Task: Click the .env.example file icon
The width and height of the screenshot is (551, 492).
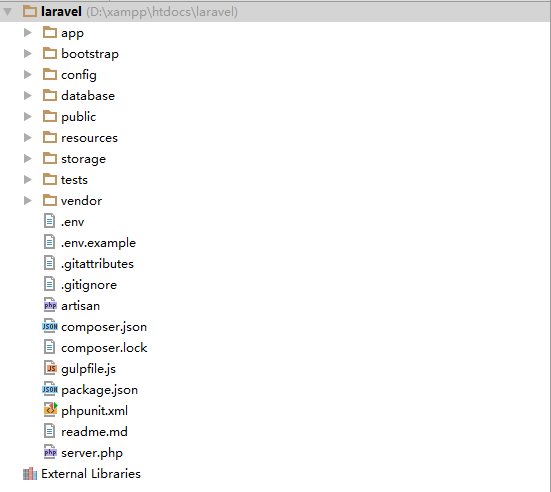Action: click(50, 242)
